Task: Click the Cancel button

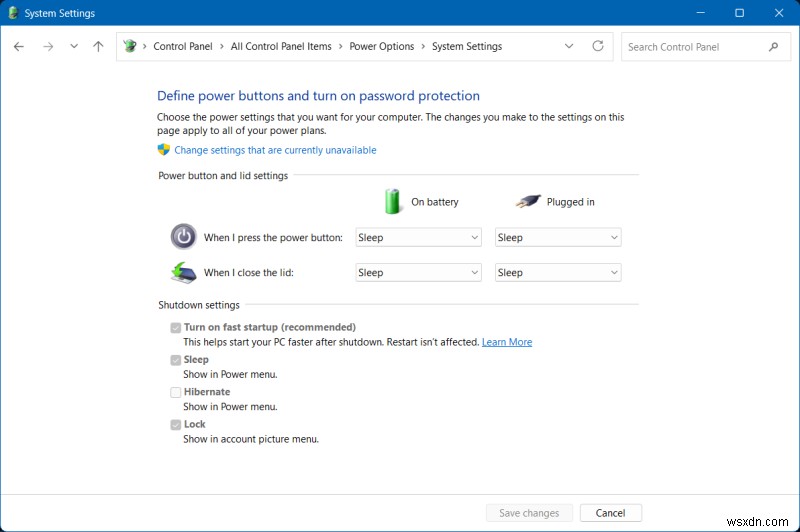Action: [611, 513]
